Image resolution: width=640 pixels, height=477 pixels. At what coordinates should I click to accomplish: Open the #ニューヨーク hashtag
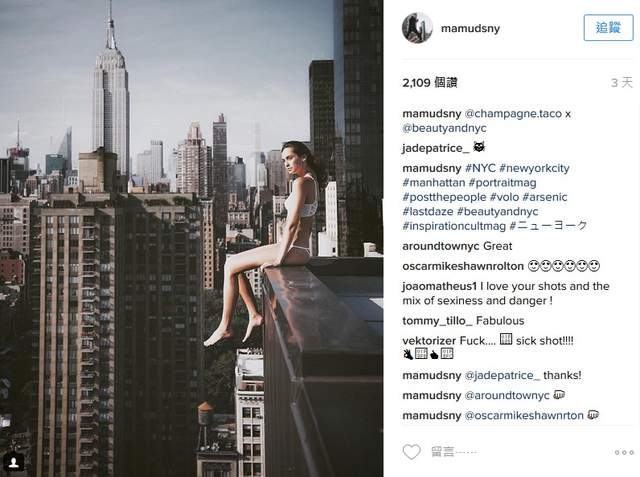pyautogui.click(x=548, y=226)
